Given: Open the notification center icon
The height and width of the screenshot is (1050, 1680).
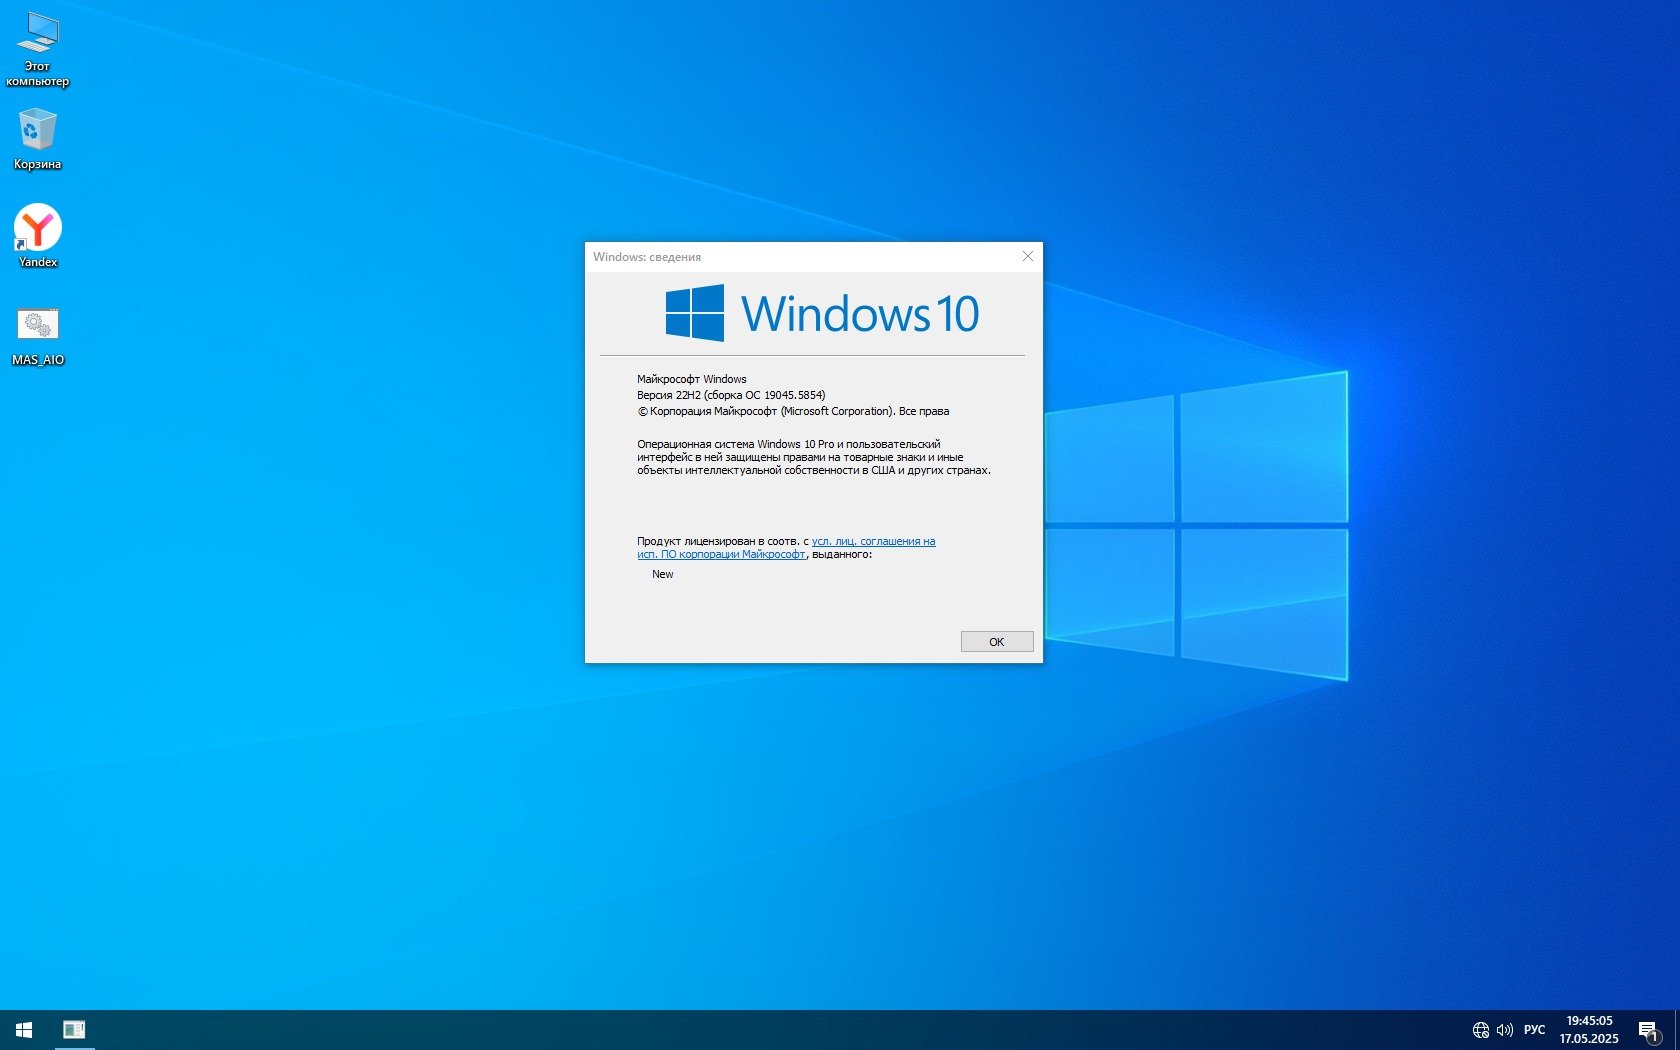Looking at the screenshot, I should tap(1648, 1030).
